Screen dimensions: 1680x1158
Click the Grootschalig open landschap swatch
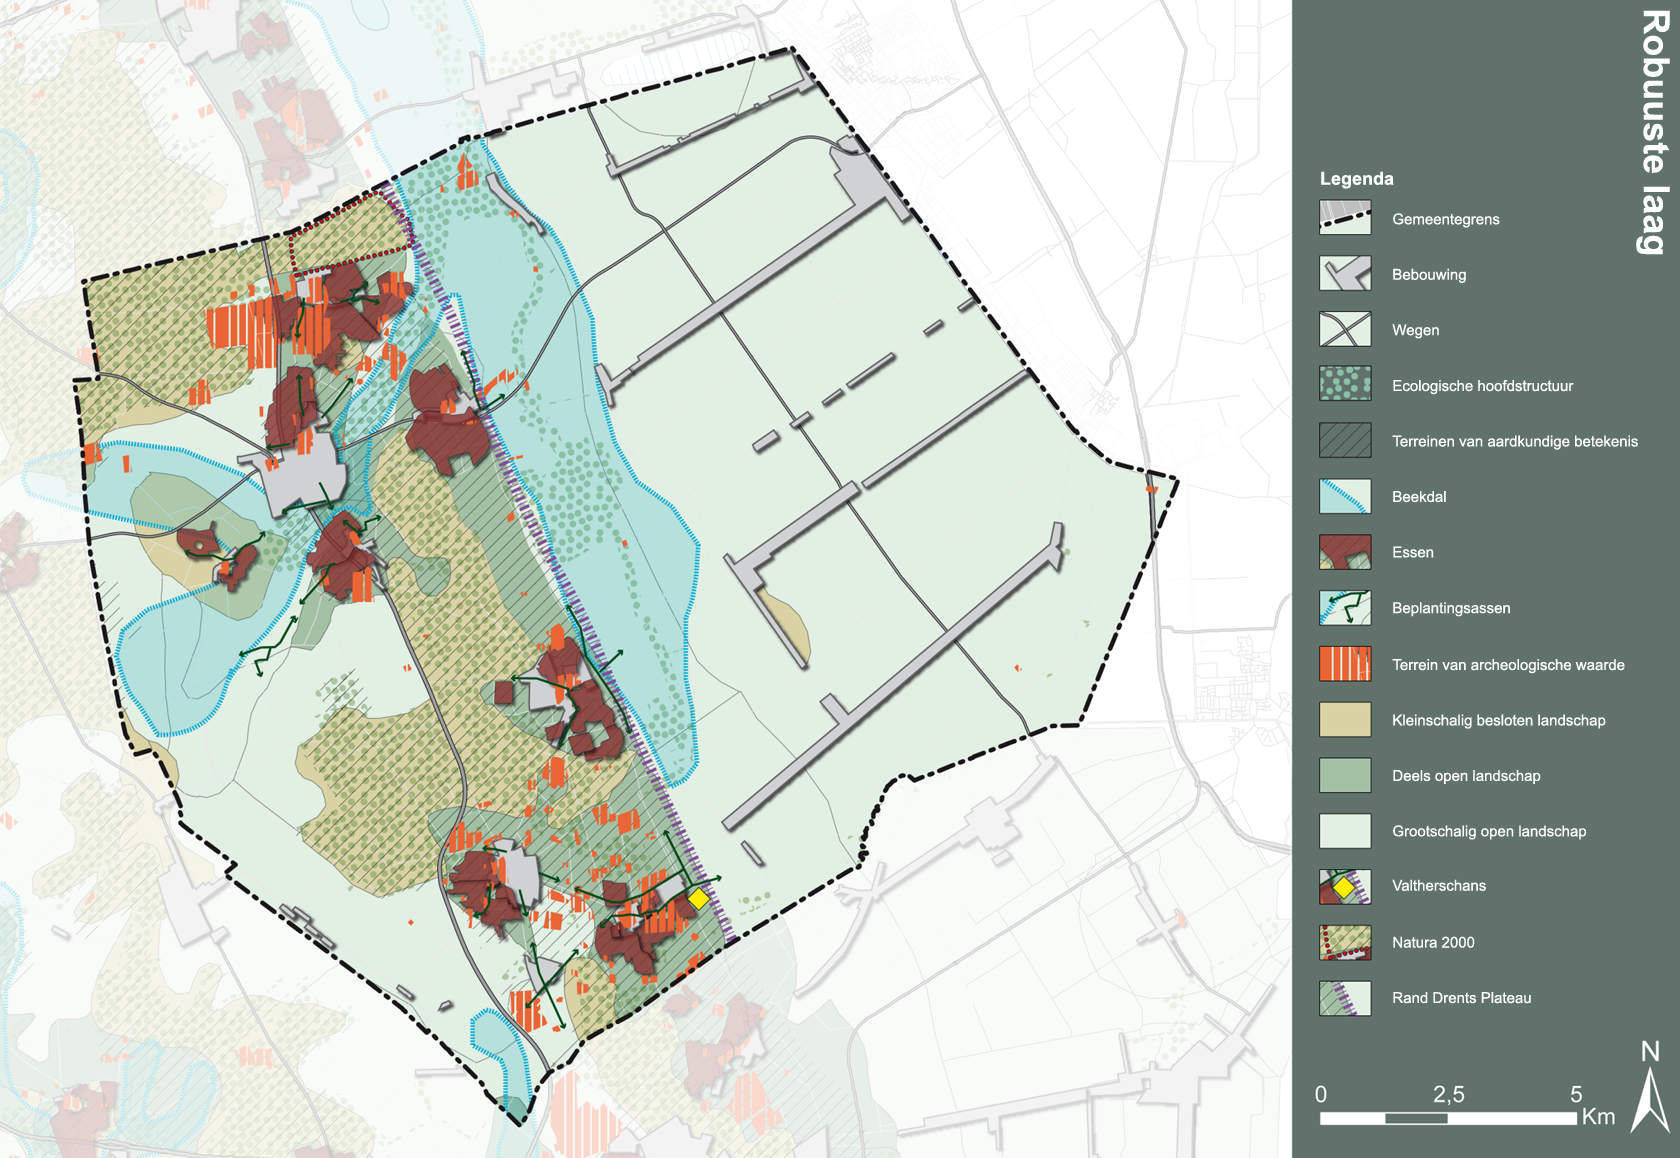[1344, 831]
